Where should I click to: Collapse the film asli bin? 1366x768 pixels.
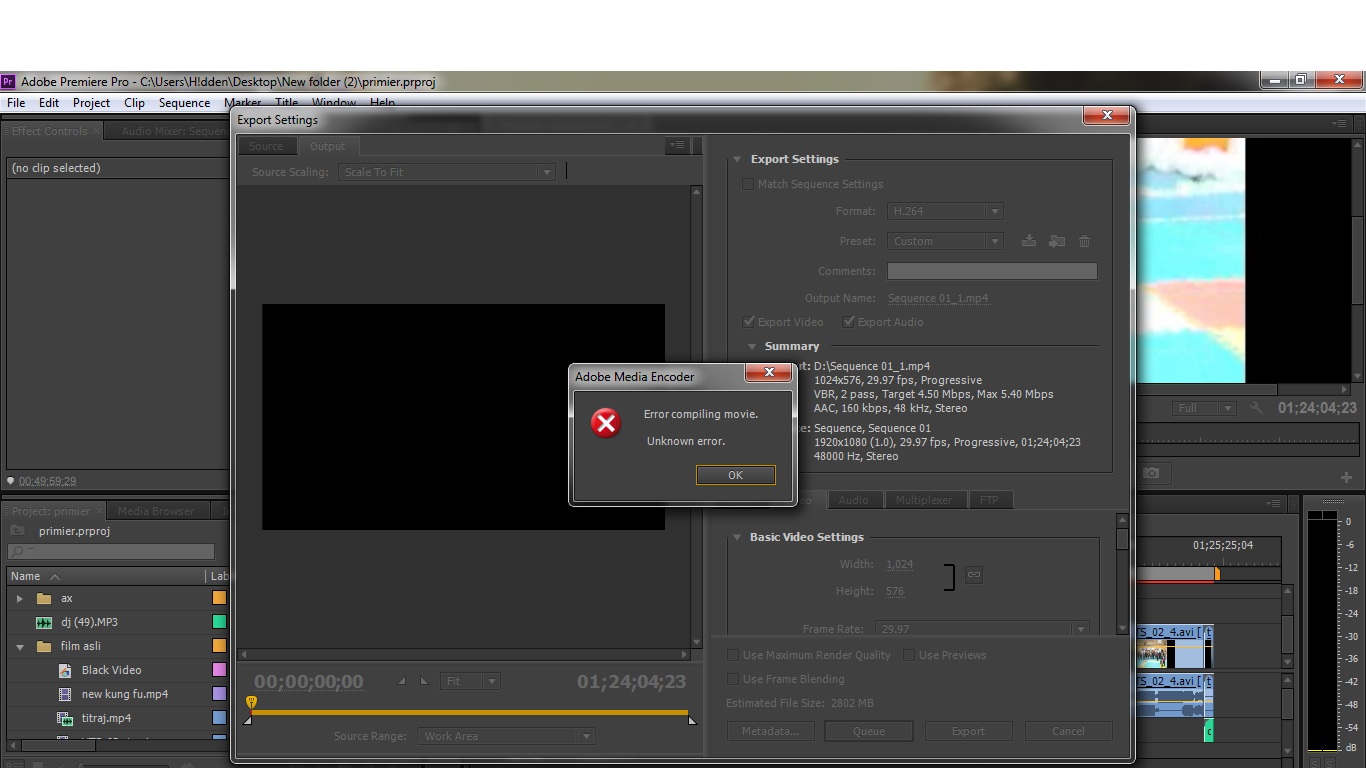(19, 646)
